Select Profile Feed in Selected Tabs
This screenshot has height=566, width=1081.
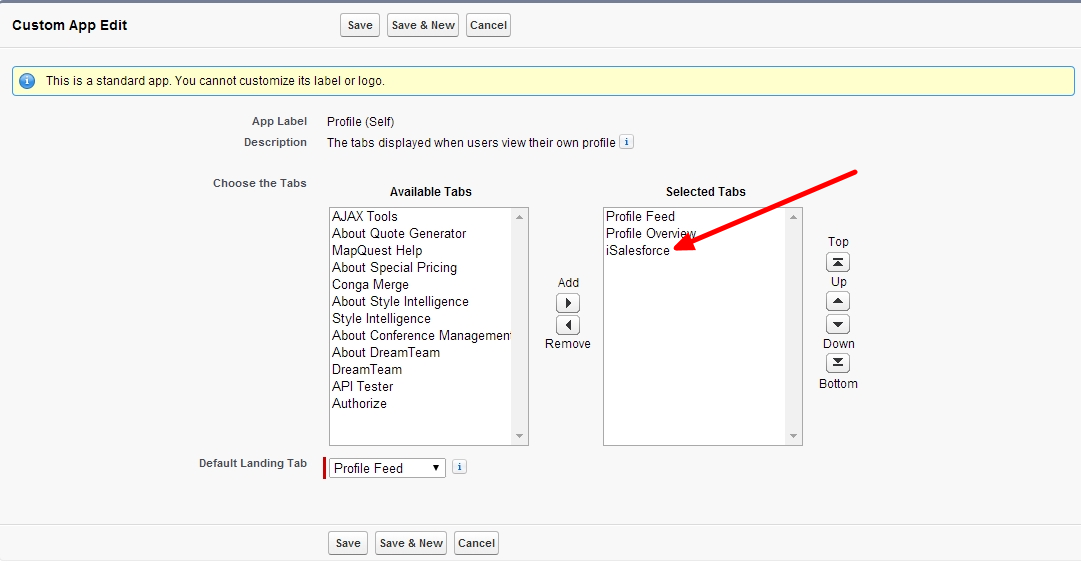point(694,216)
